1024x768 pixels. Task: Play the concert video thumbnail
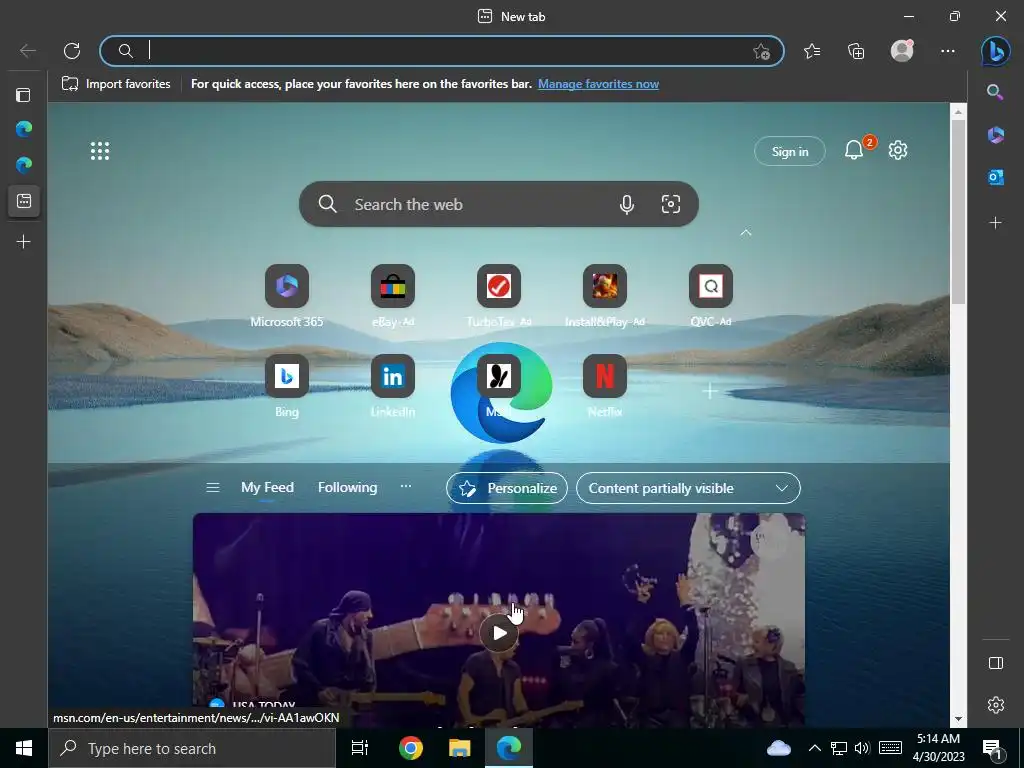click(499, 633)
